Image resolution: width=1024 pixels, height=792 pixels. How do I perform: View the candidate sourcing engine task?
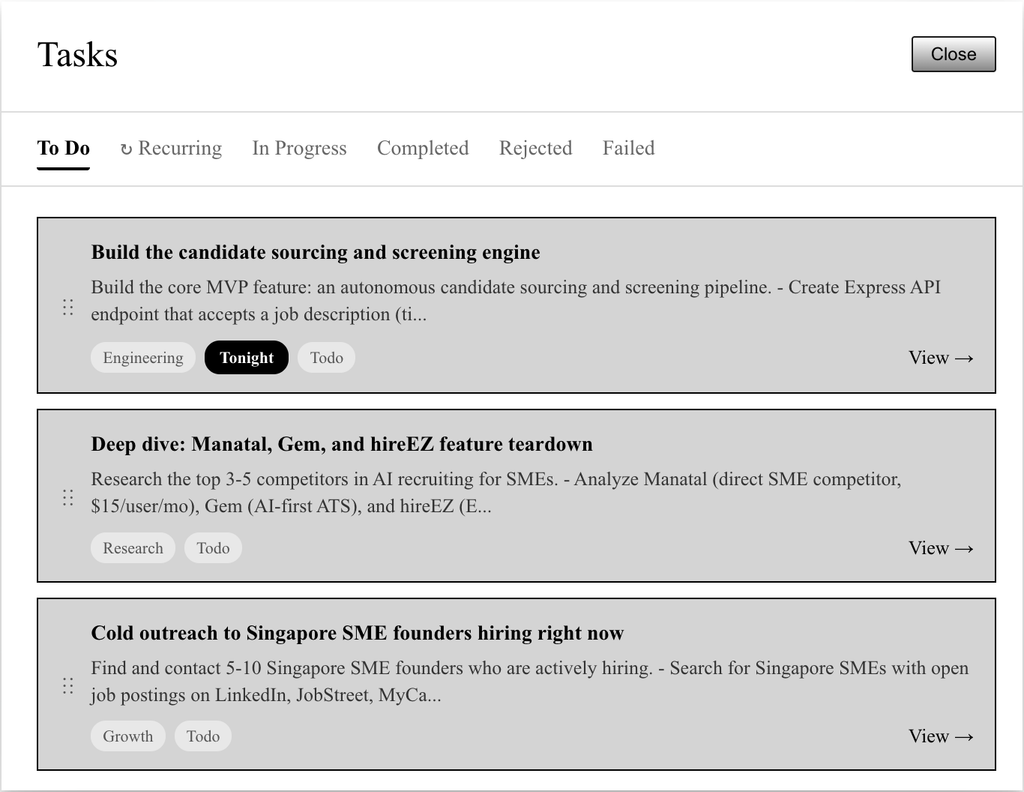[940, 358]
